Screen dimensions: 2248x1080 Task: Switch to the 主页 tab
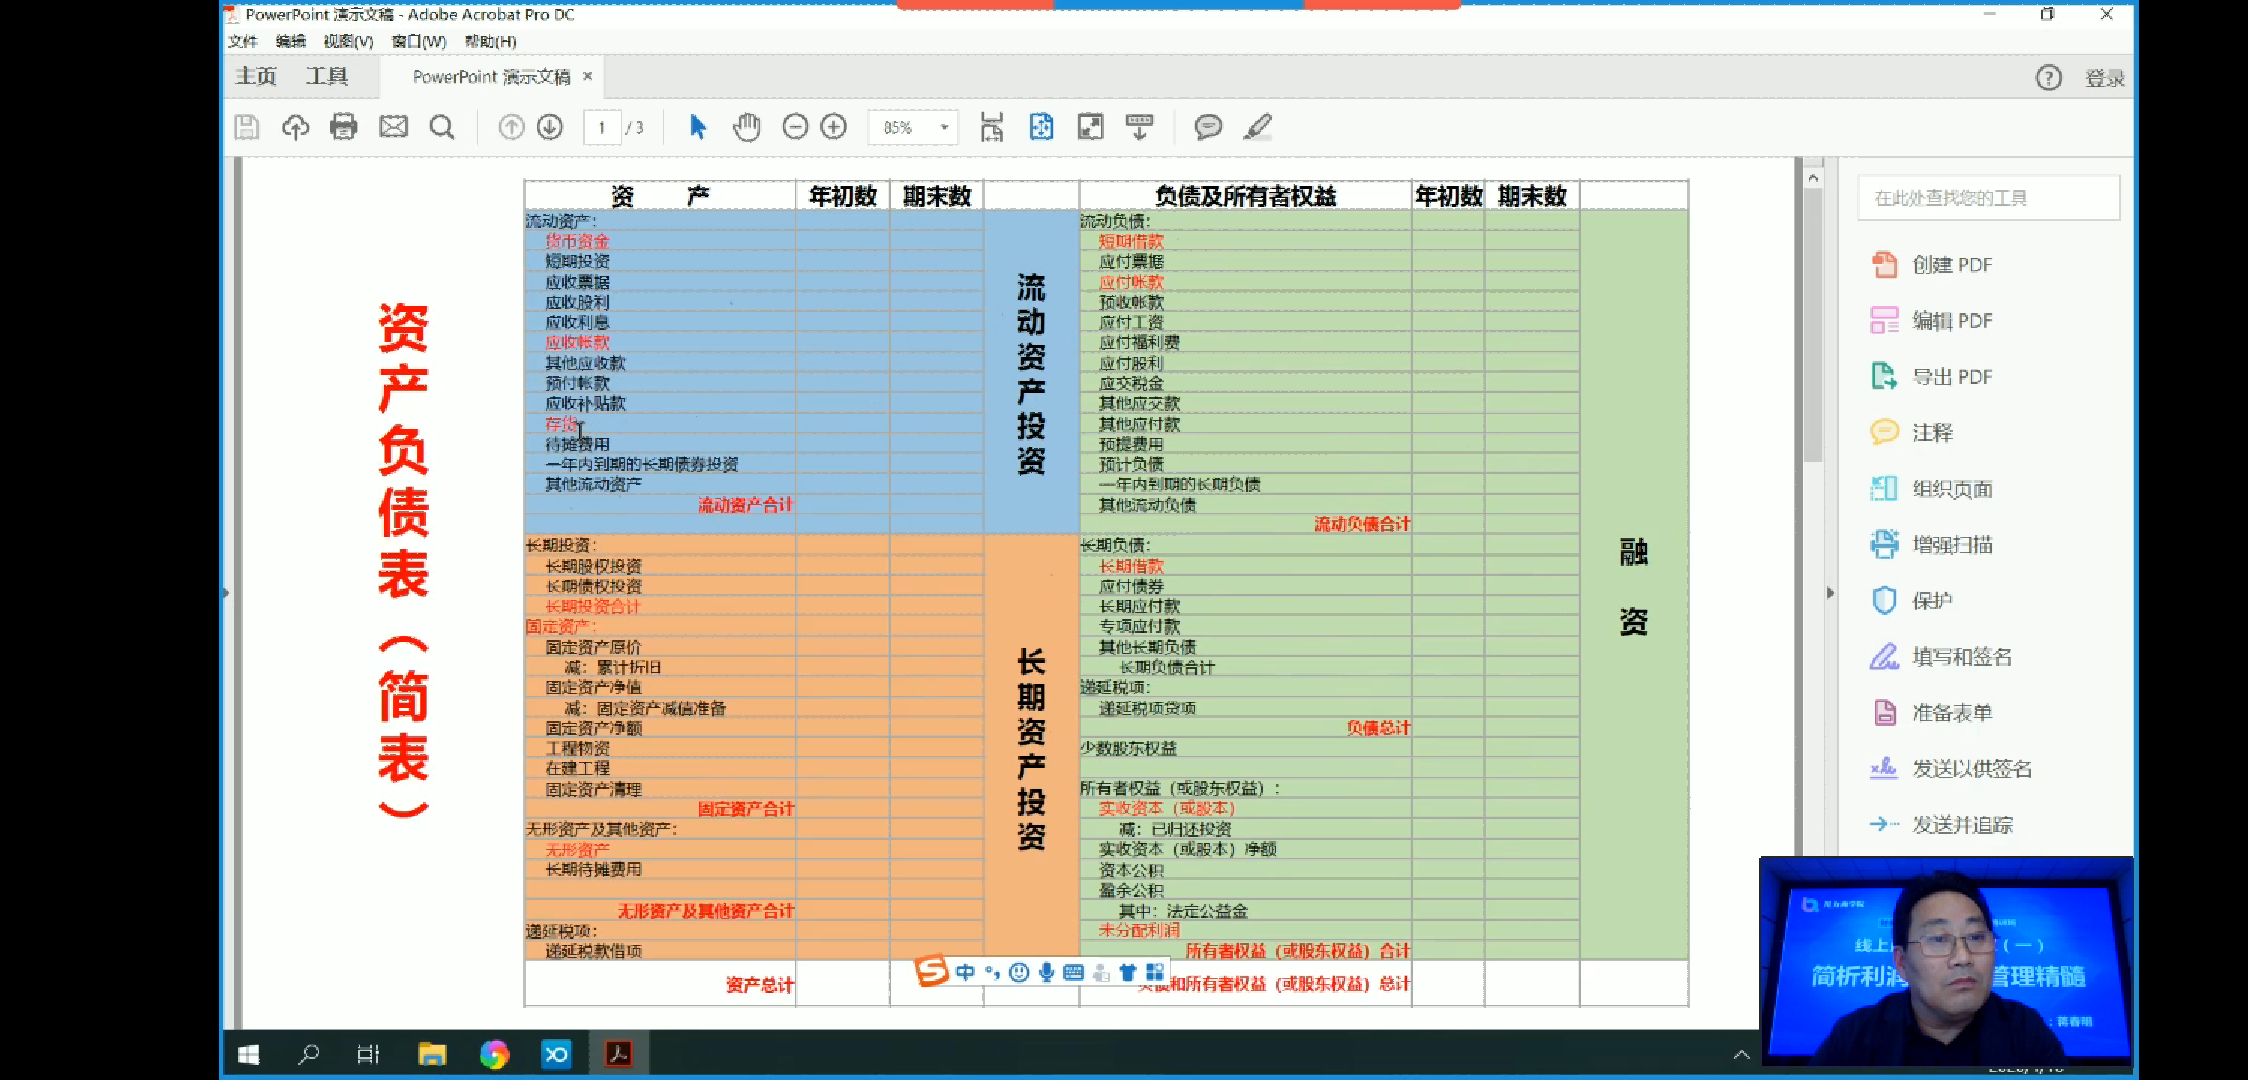[256, 77]
